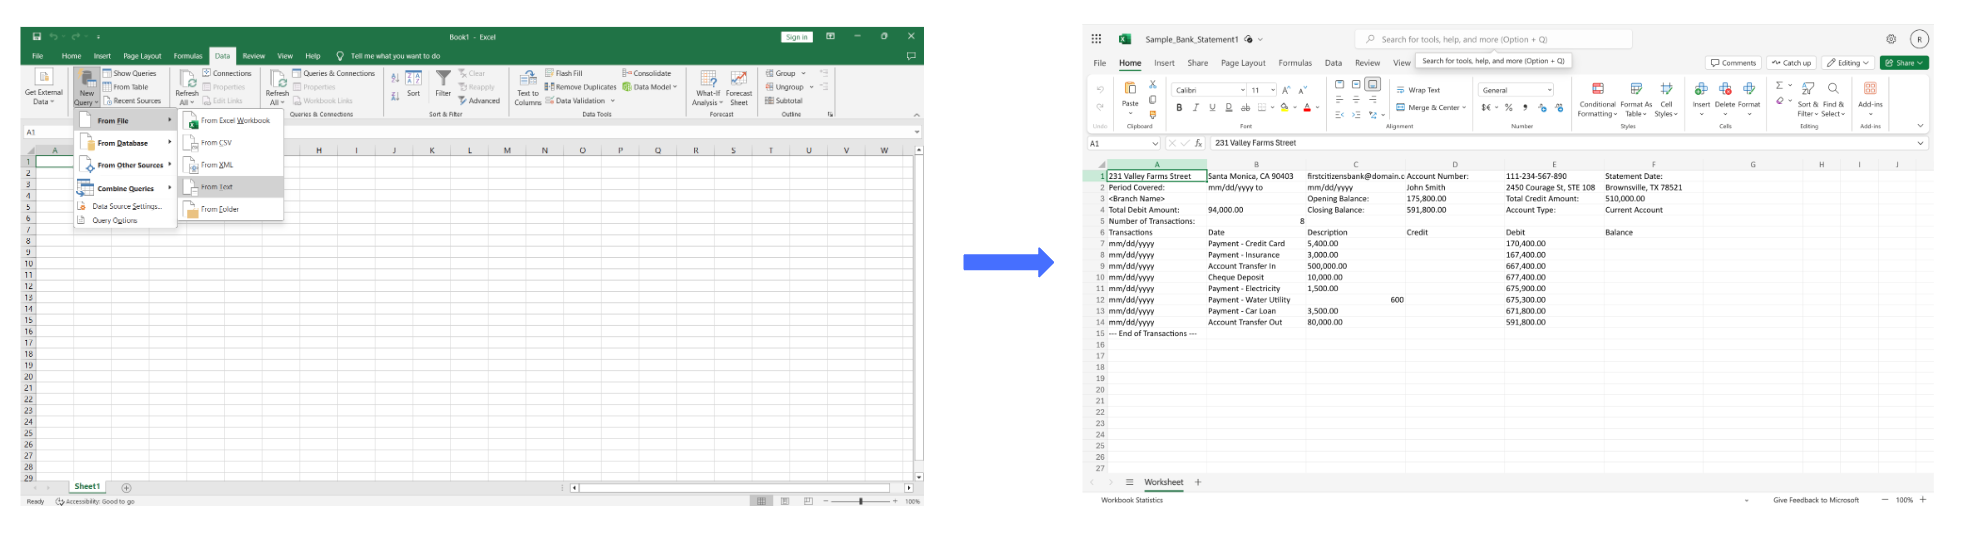Toggle Underline formatting in Excel online
This screenshot has width=1966, height=548.
(1212, 108)
